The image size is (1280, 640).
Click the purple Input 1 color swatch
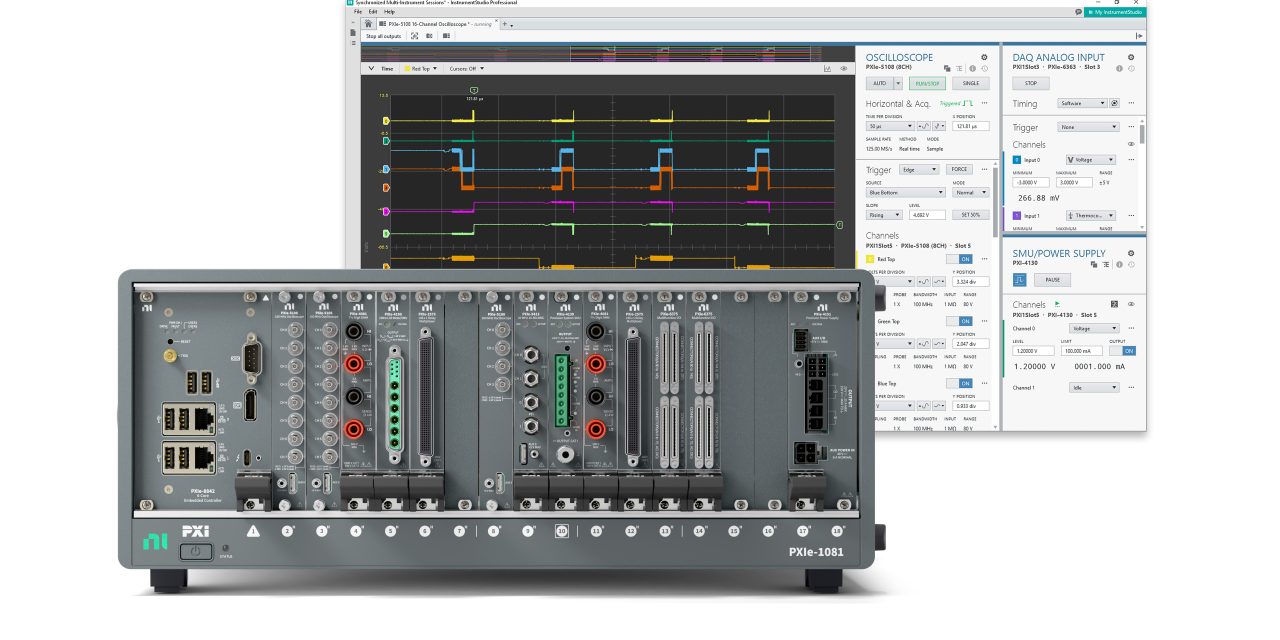point(1017,215)
